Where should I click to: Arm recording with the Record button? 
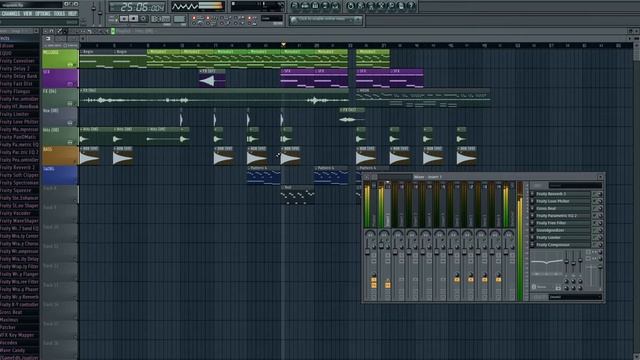click(143, 19)
